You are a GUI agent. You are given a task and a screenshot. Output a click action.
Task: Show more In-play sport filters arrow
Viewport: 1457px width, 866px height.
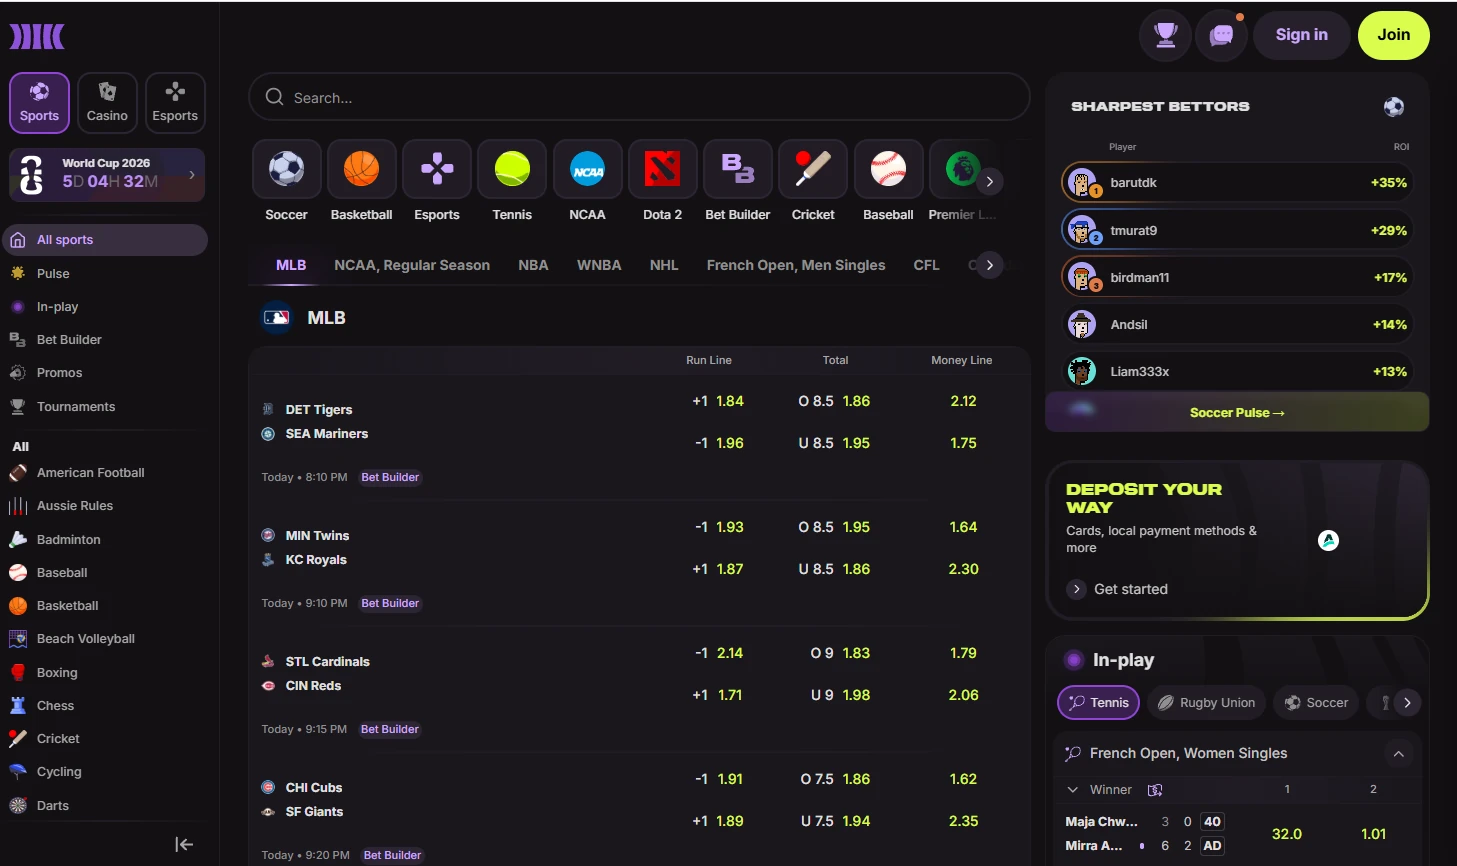point(1407,702)
